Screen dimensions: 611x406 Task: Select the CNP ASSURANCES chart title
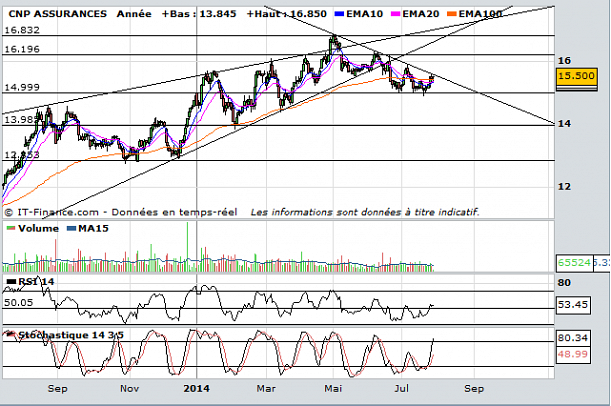point(57,14)
